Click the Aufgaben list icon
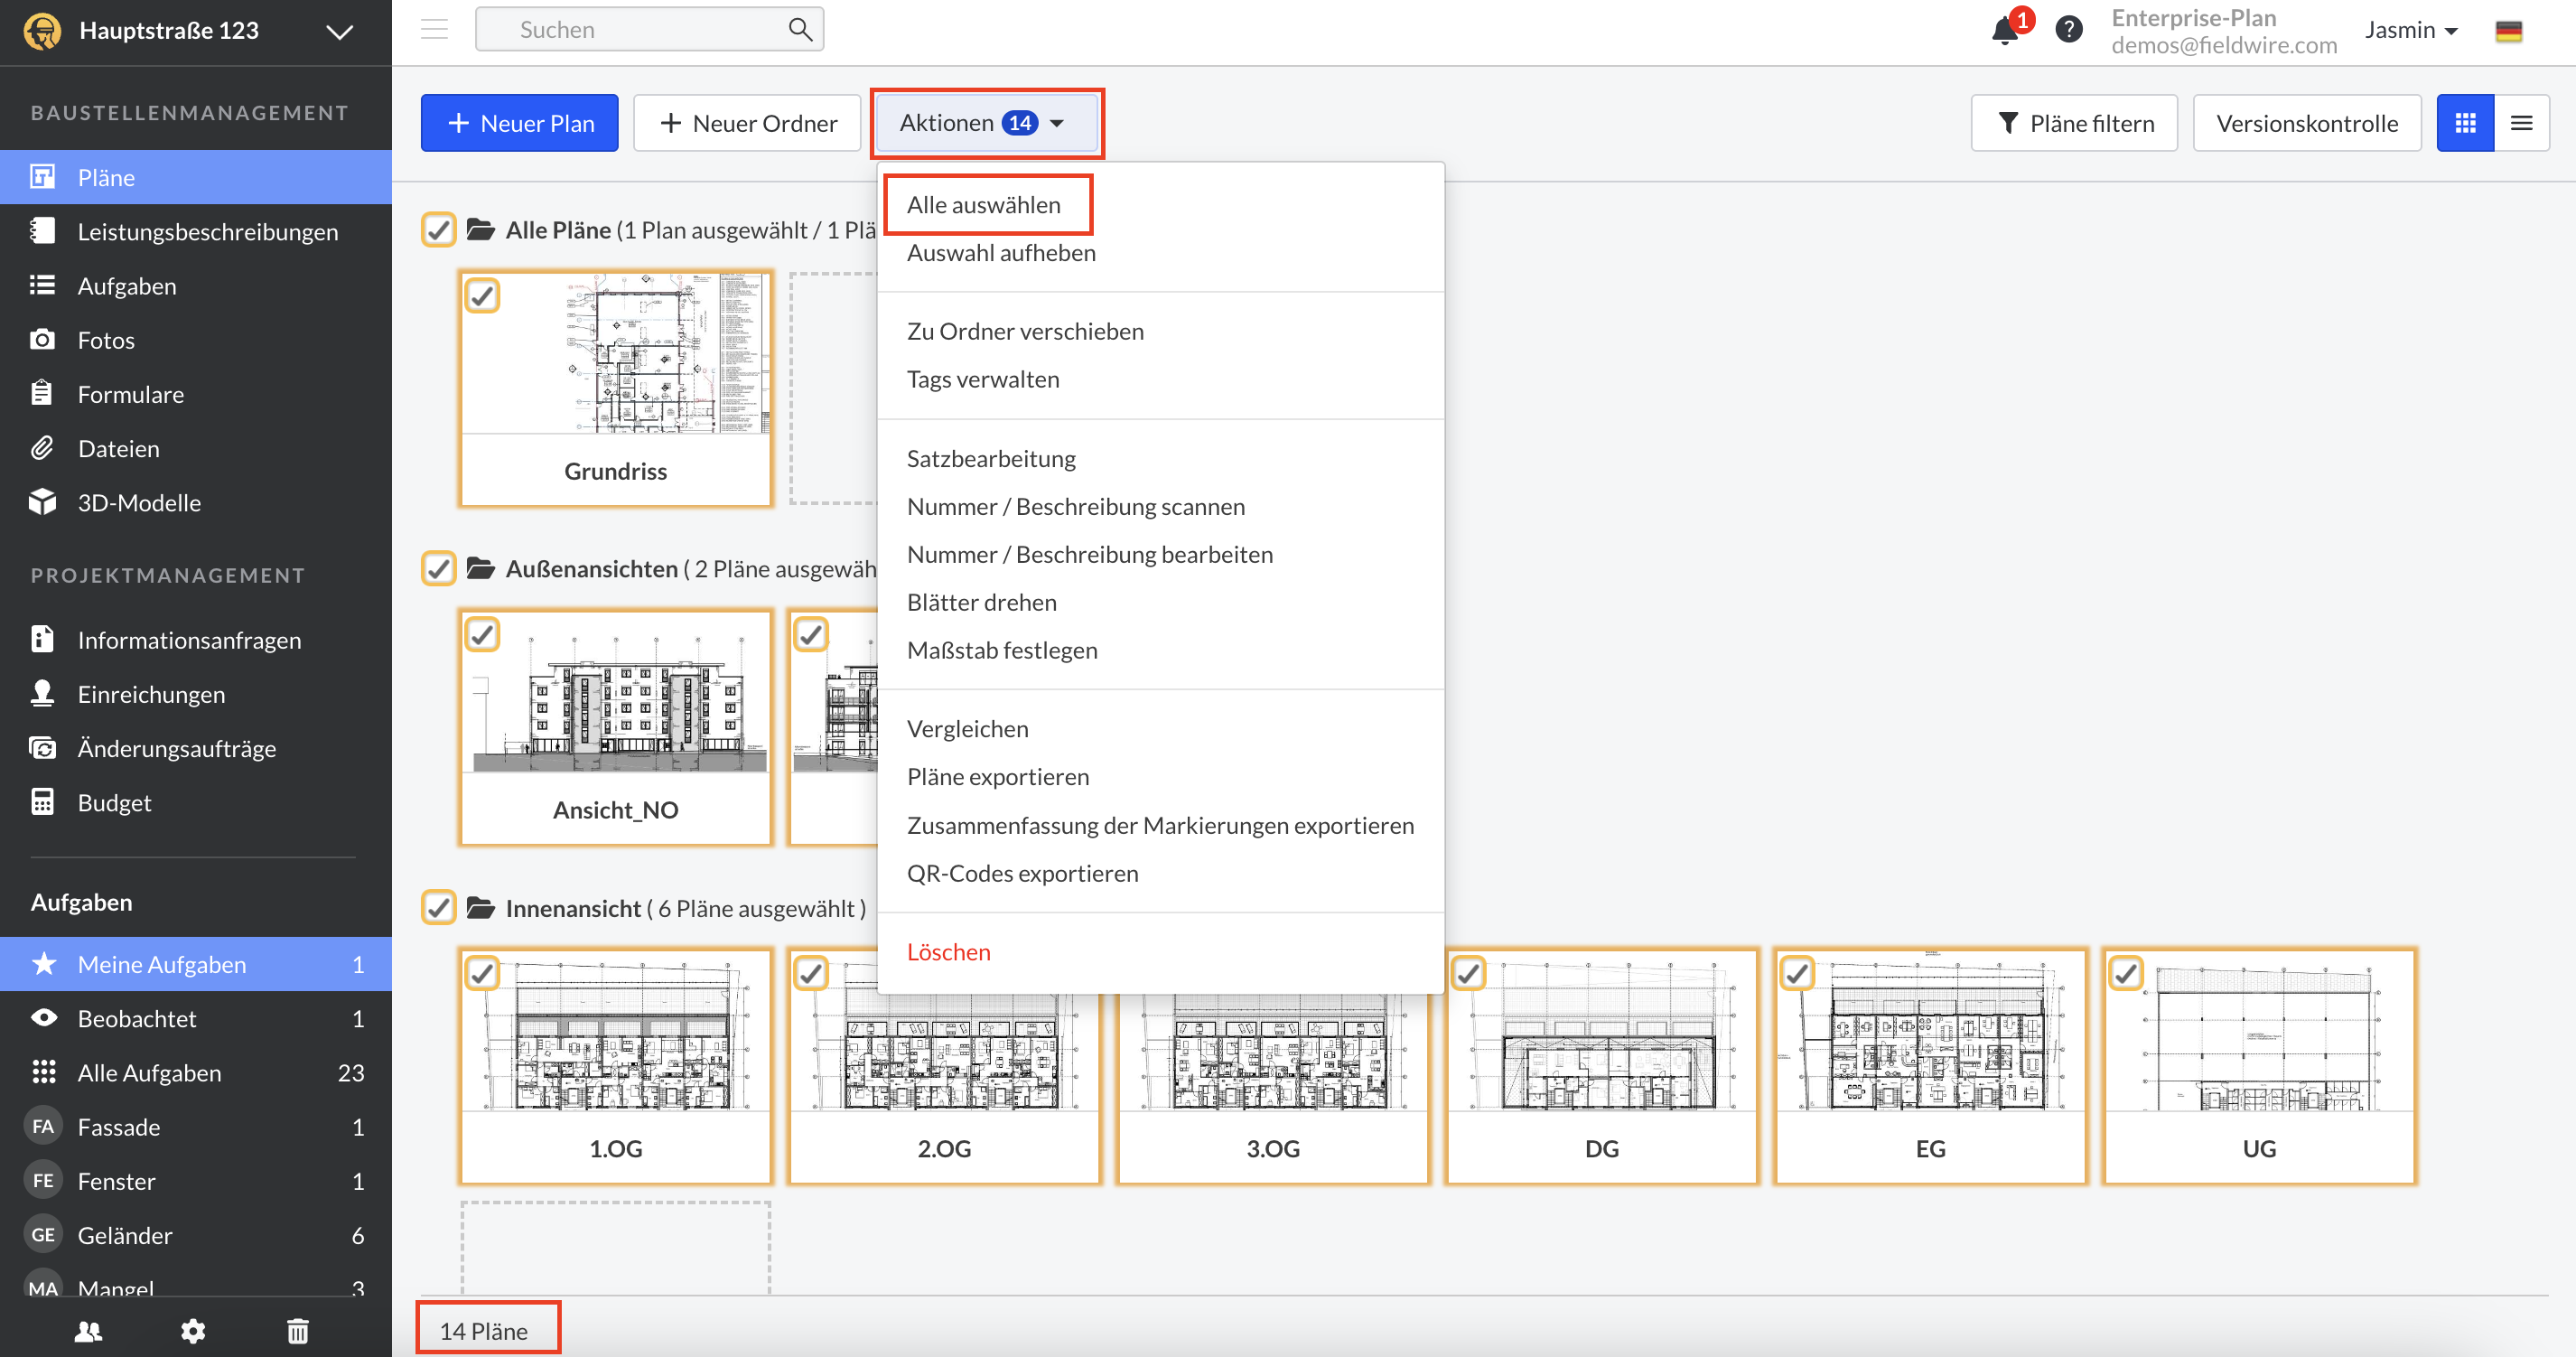The image size is (2576, 1357). [x=42, y=286]
